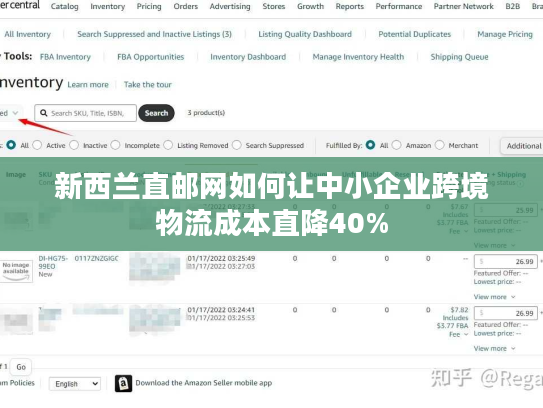Click the search magnifier icon
The image size is (543, 408).
tap(44, 113)
